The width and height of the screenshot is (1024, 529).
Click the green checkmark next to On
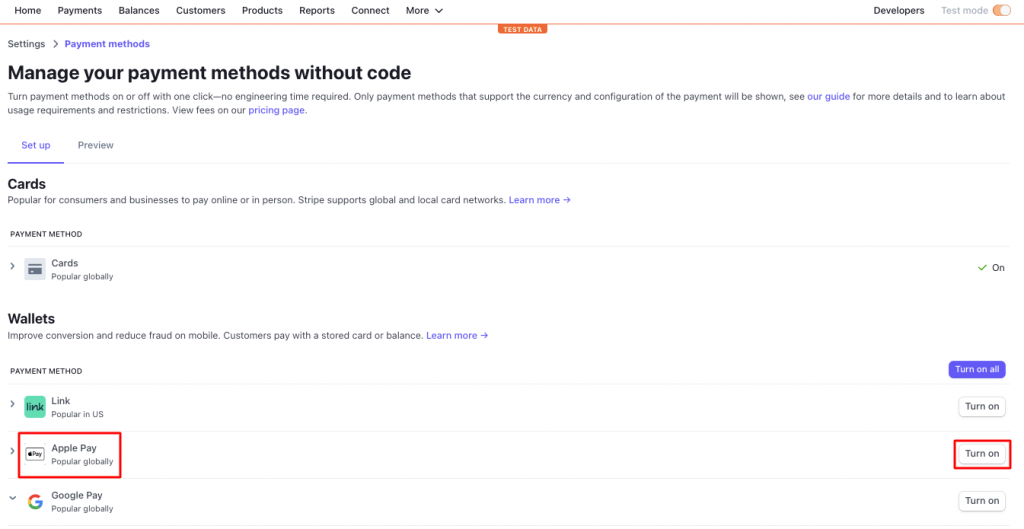(x=982, y=268)
